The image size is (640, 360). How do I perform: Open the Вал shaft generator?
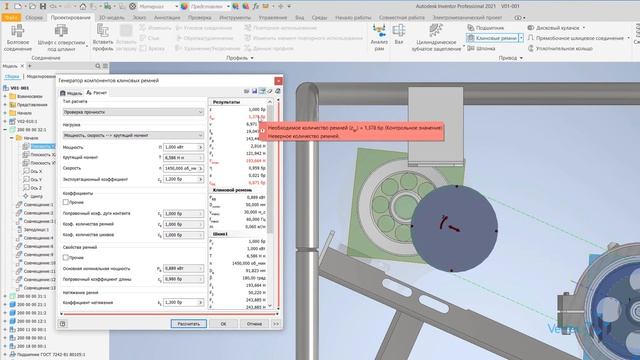pos(398,34)
